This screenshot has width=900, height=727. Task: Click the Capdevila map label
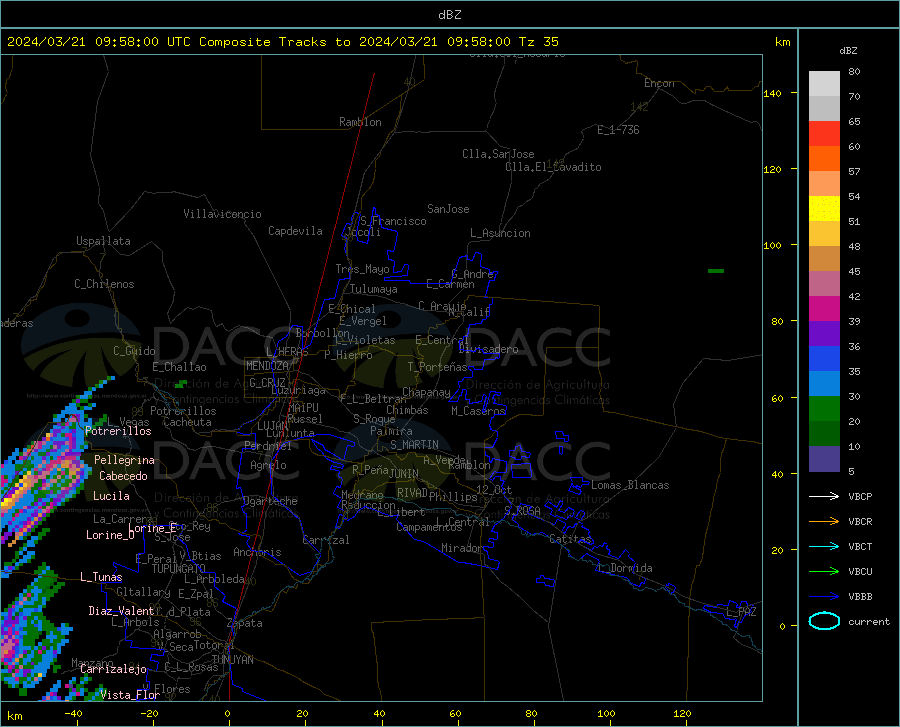[295, 231]
